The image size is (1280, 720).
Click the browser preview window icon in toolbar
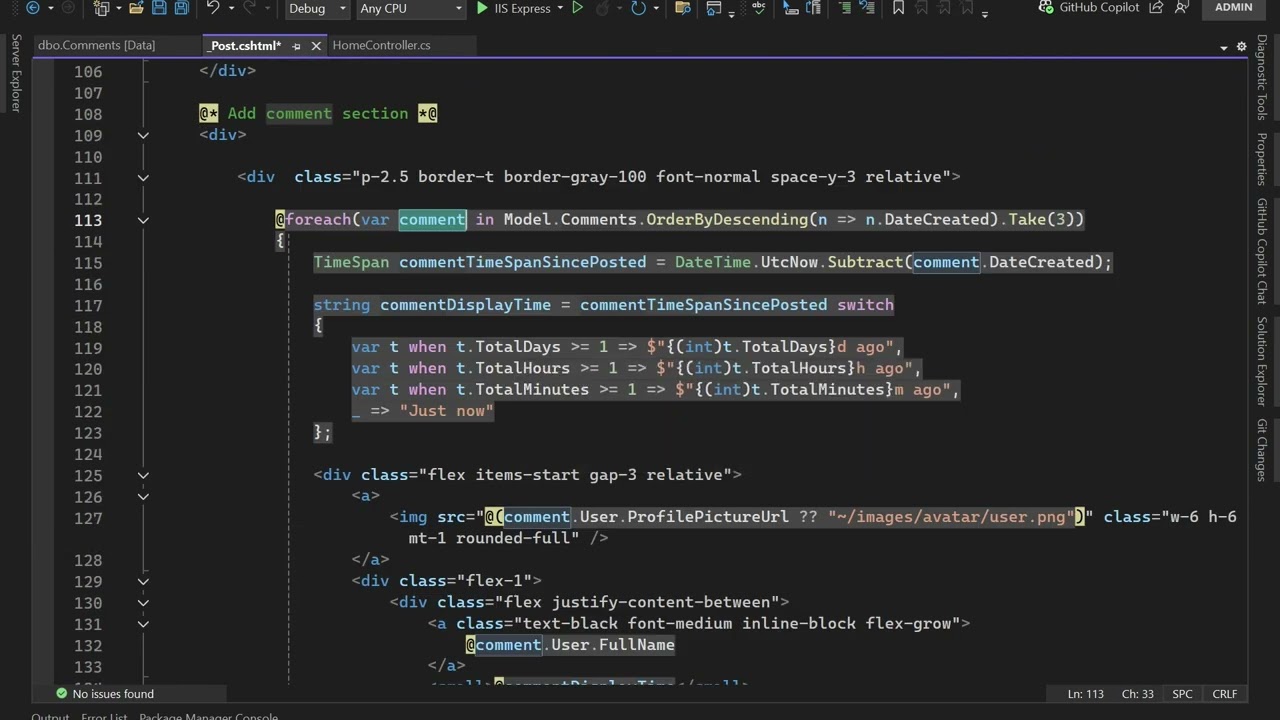(714, 8)
